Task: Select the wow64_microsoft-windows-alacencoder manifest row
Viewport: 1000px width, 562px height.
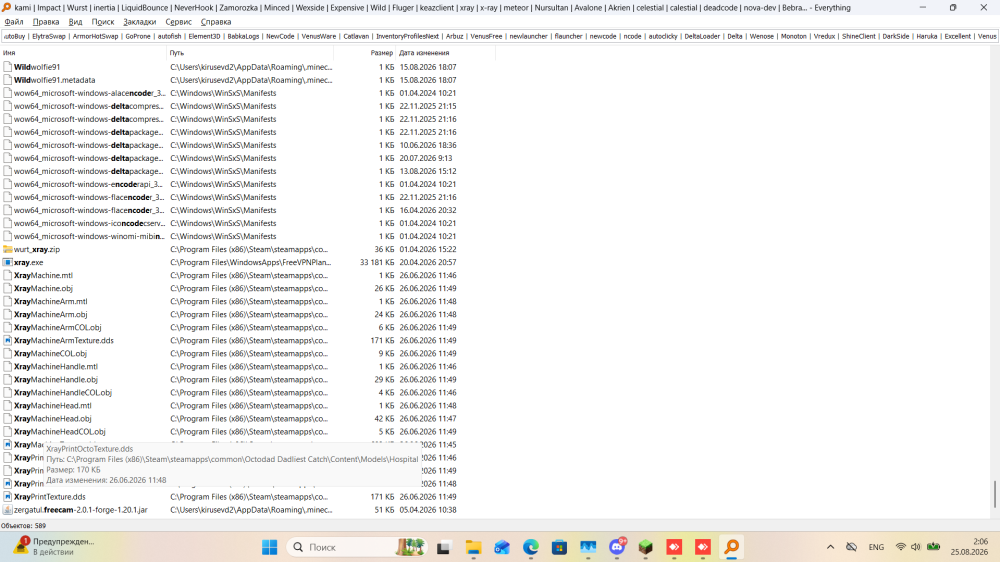Action: coord(230,93)
